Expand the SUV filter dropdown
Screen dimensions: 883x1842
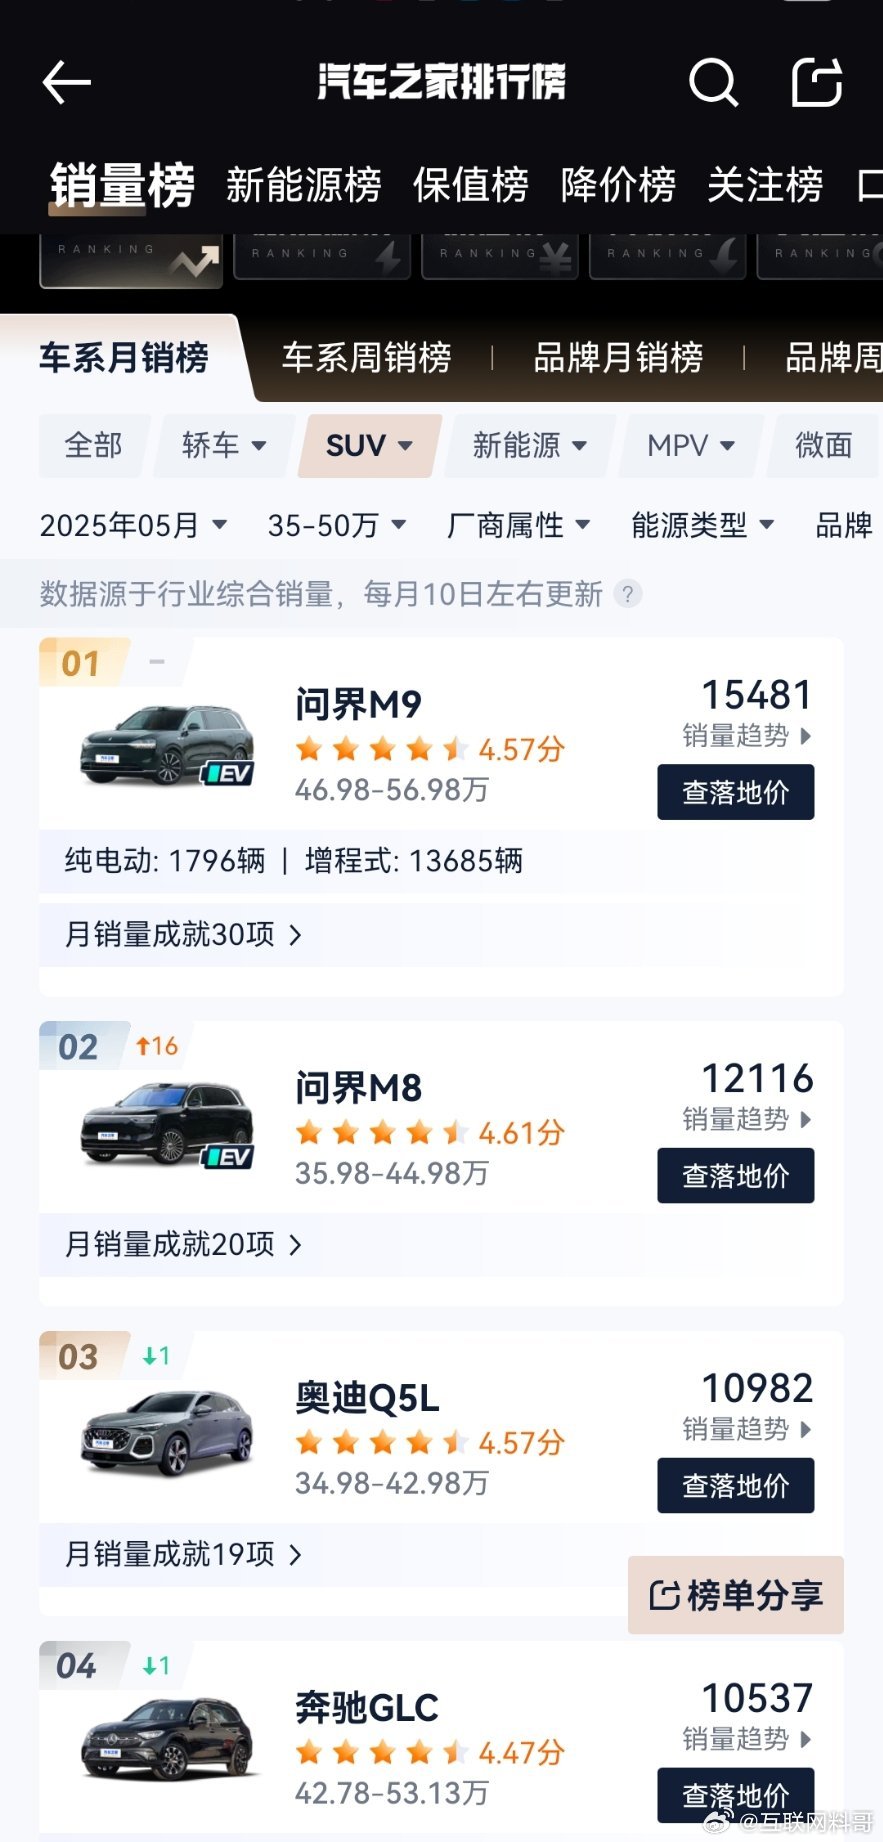click(x=369, y=445)
